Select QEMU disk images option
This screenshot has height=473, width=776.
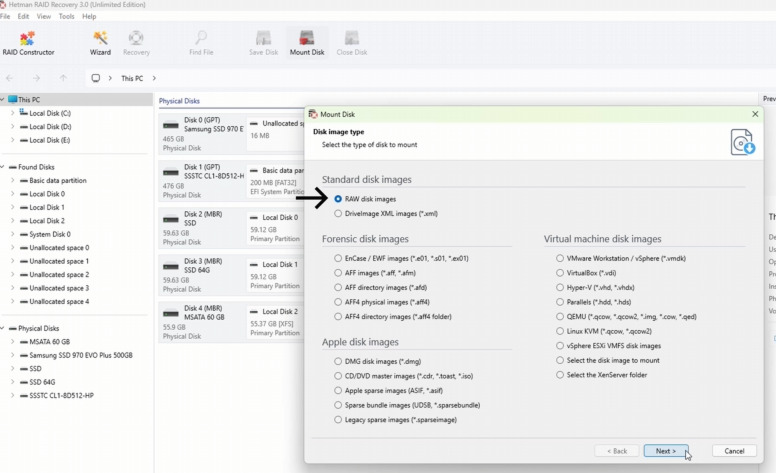tap(560, 317)
